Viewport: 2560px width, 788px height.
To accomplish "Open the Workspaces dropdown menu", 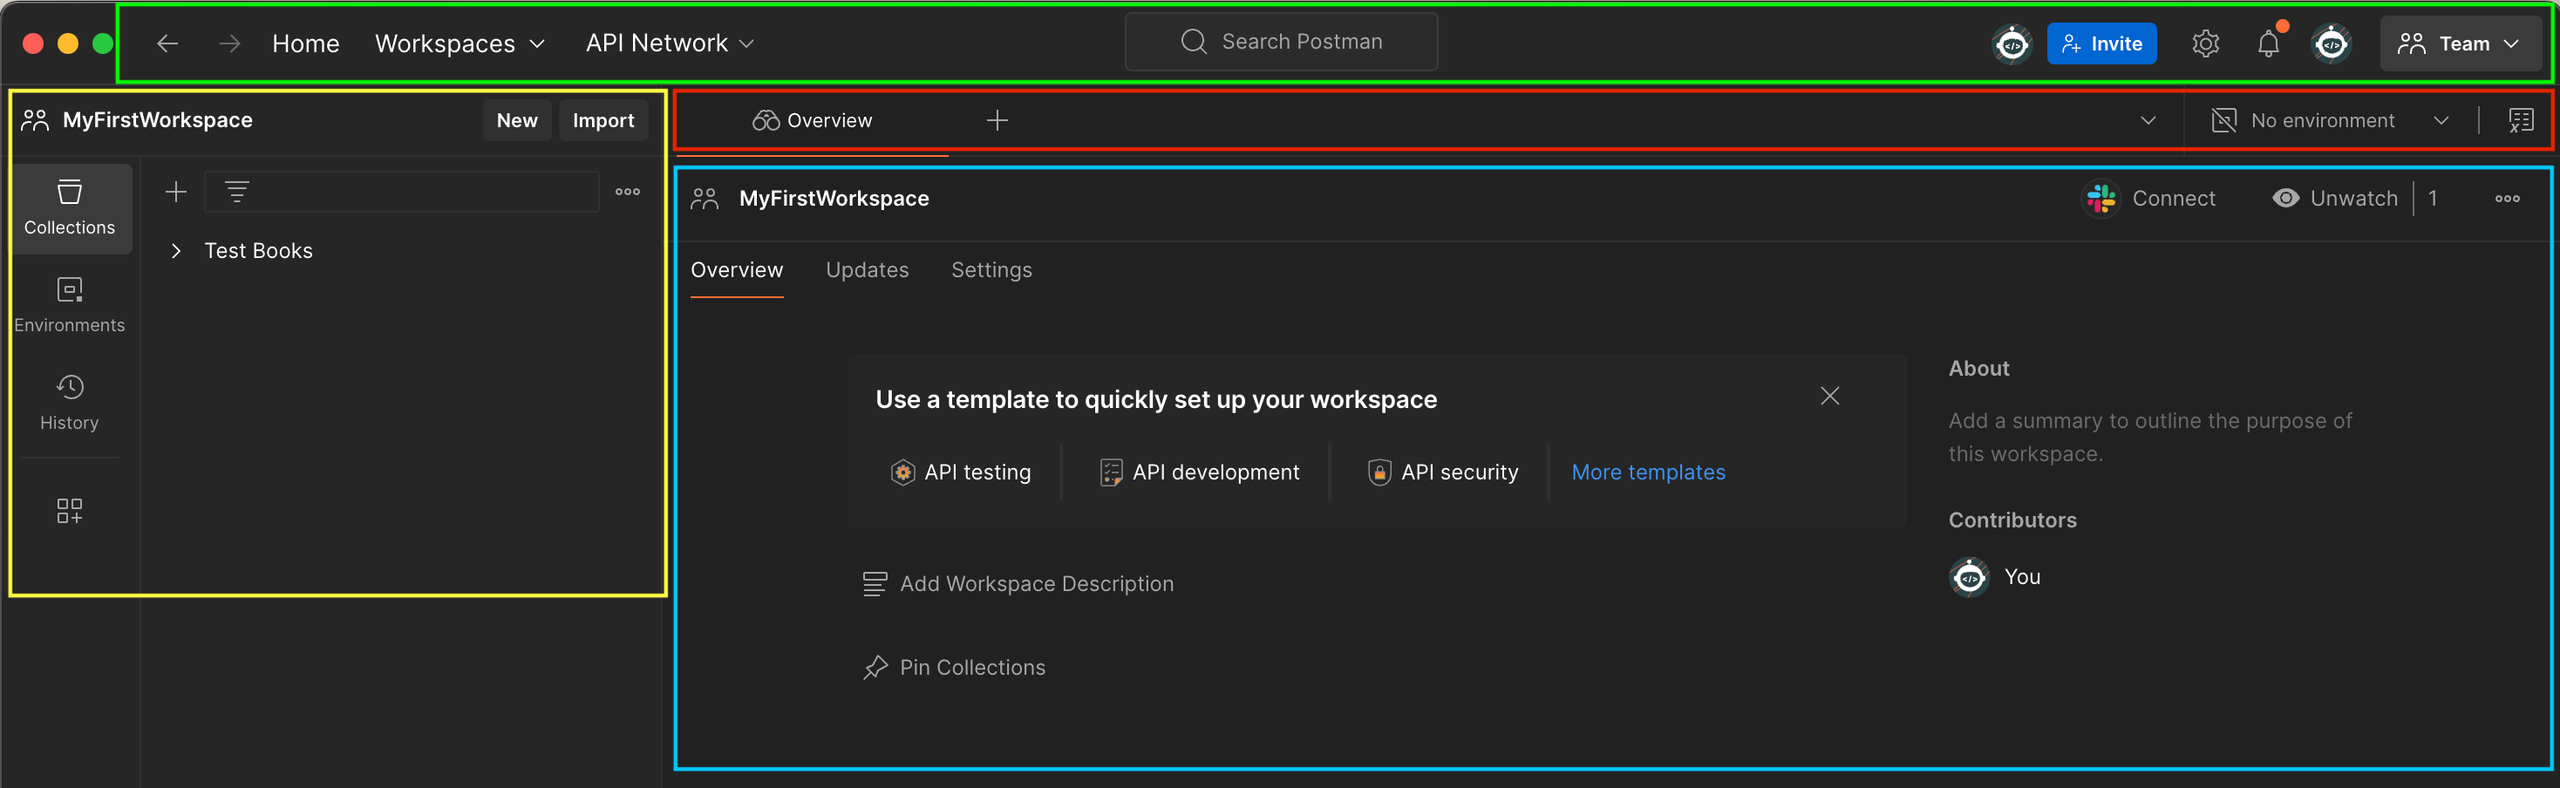I will pos(459,43).
